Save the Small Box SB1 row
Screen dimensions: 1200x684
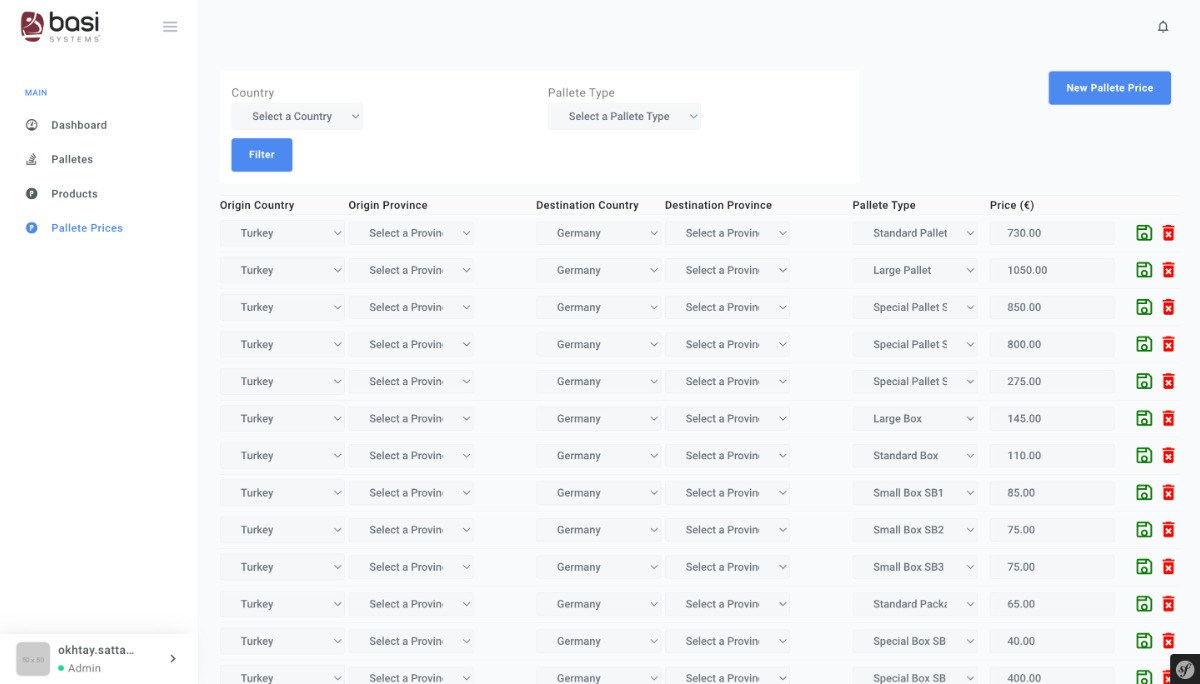coord(1144,493)
